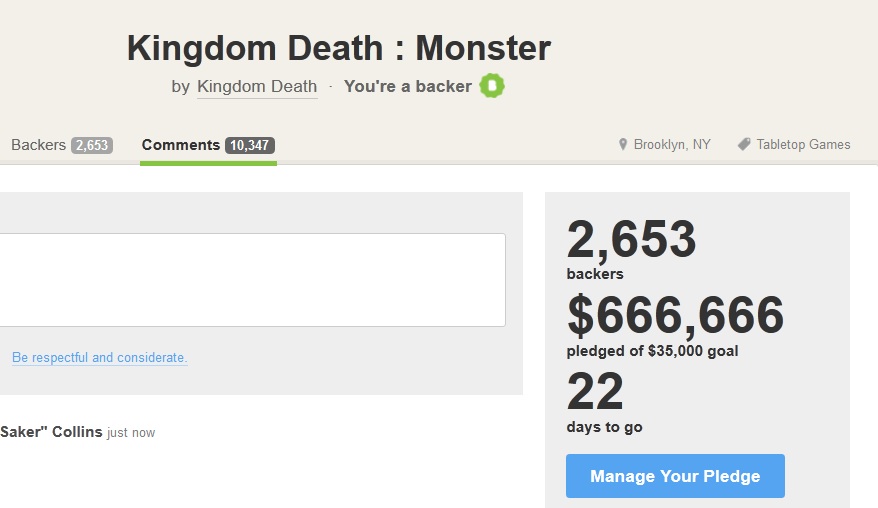The height and width of the screenshot is (508, 878).
Task: Click the large 2,653 backers statistic
Action: (x=631, y=239)
